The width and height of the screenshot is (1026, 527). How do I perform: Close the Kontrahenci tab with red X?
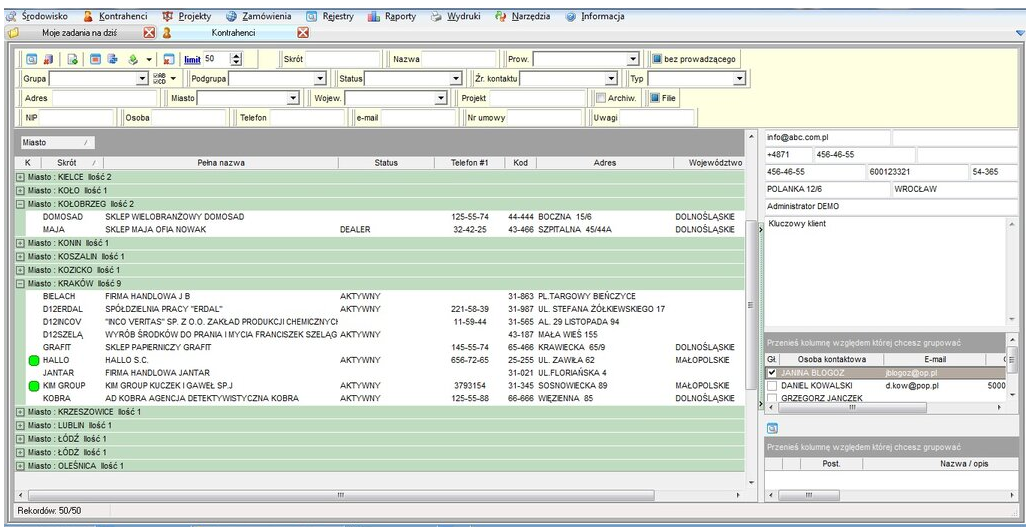click(x=302, y=32)
